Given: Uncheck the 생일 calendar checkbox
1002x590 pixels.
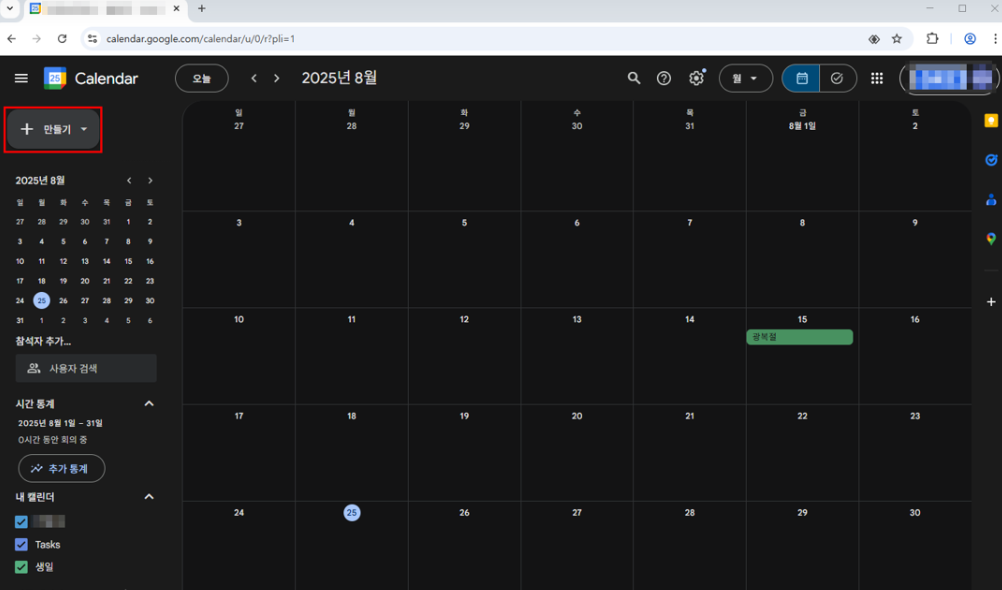Looking at the screenshot, I should tap(22, 567).
